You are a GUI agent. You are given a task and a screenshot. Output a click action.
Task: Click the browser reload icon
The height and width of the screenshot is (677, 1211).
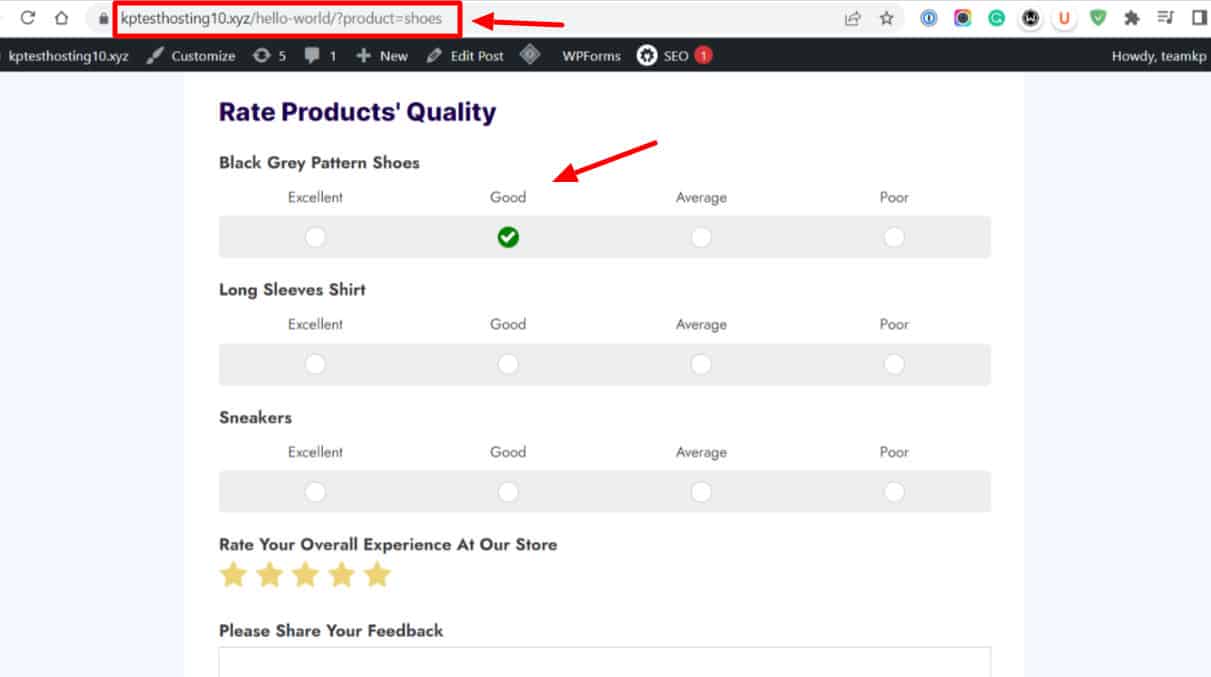(28, 18)
